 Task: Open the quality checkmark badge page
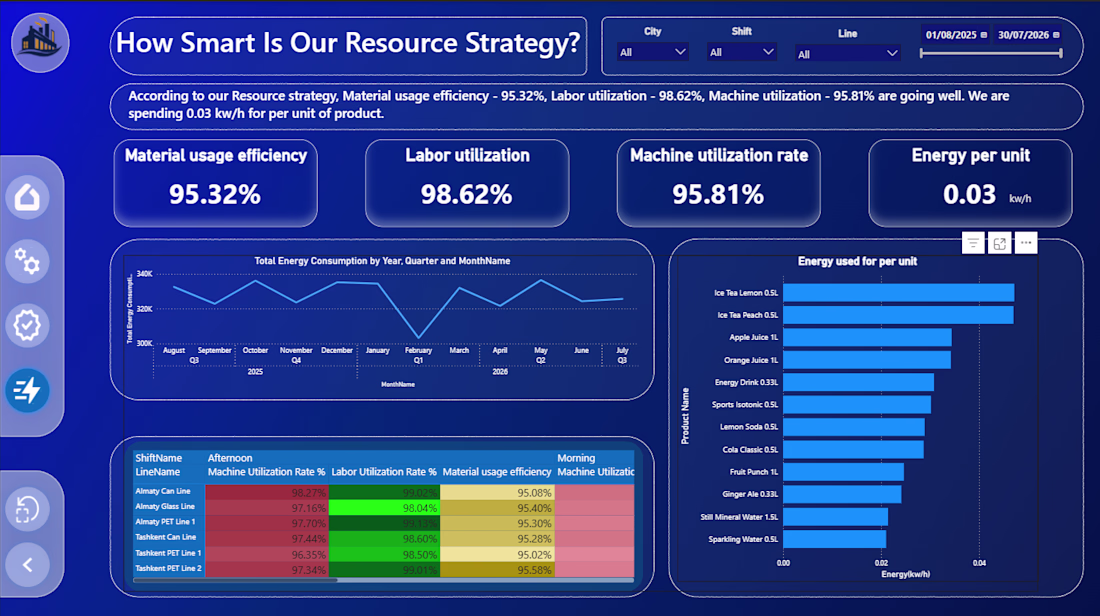[x=27, y=326]
